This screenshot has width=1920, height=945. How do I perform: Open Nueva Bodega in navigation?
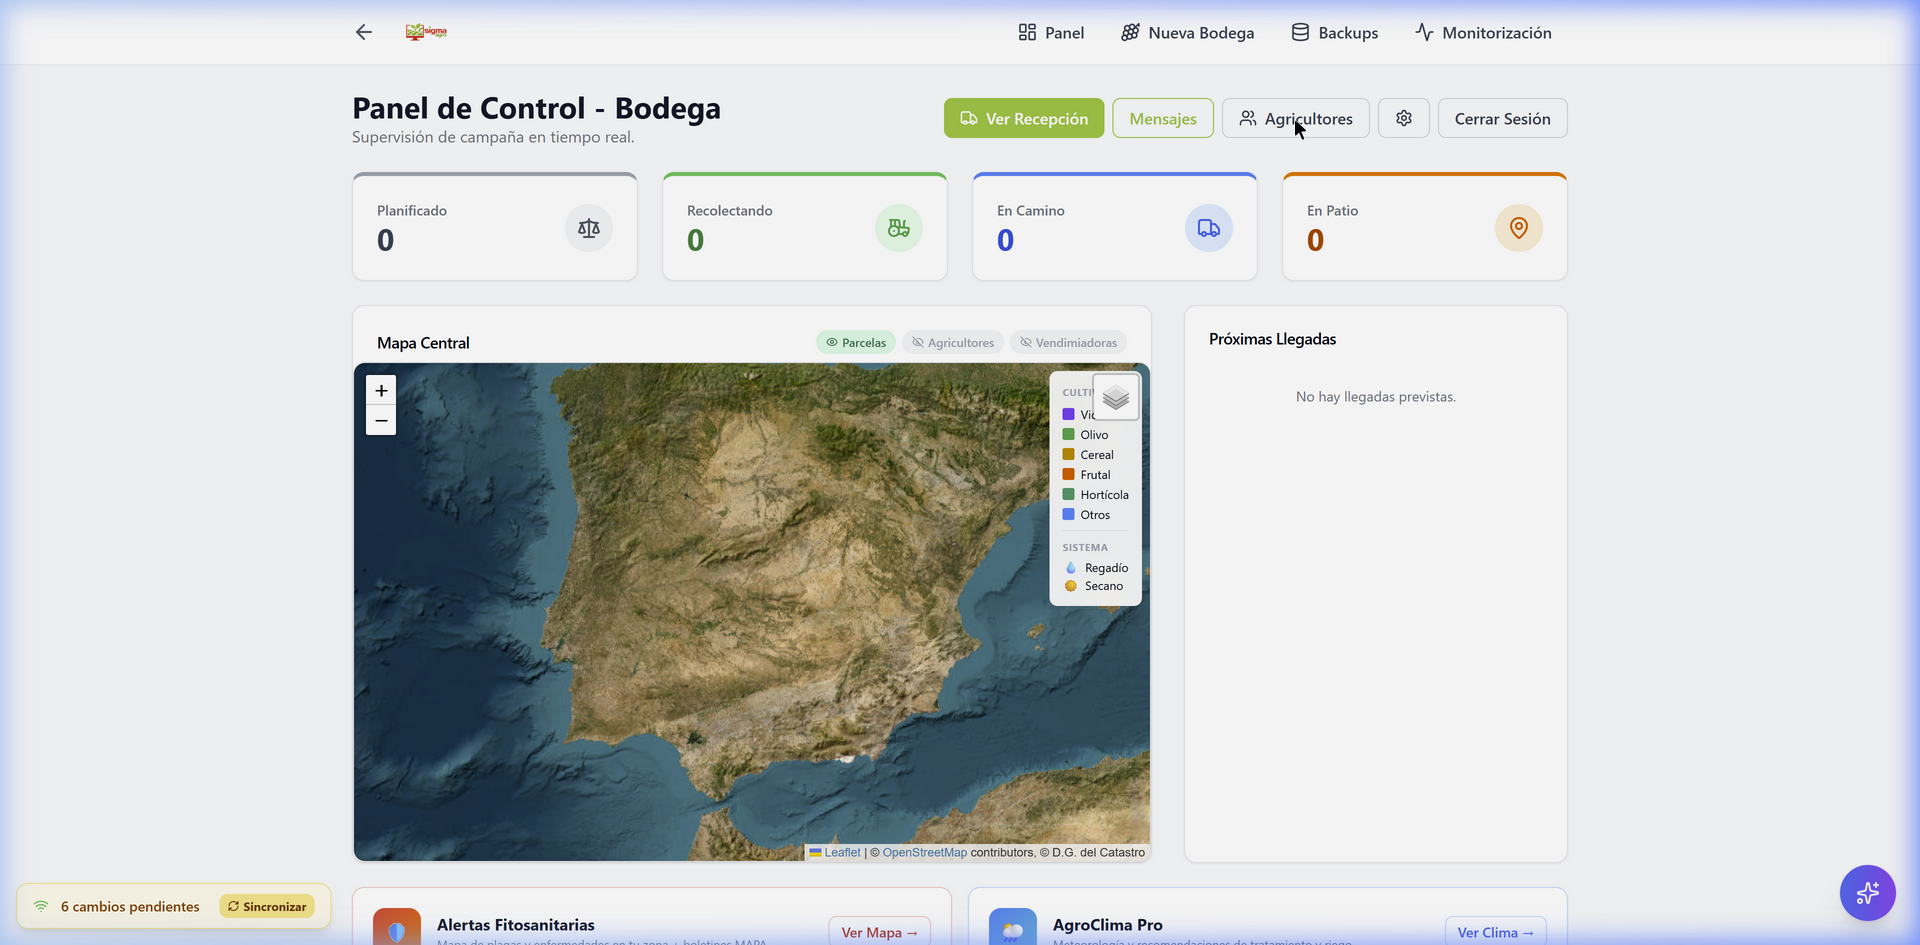(1187, 33)
